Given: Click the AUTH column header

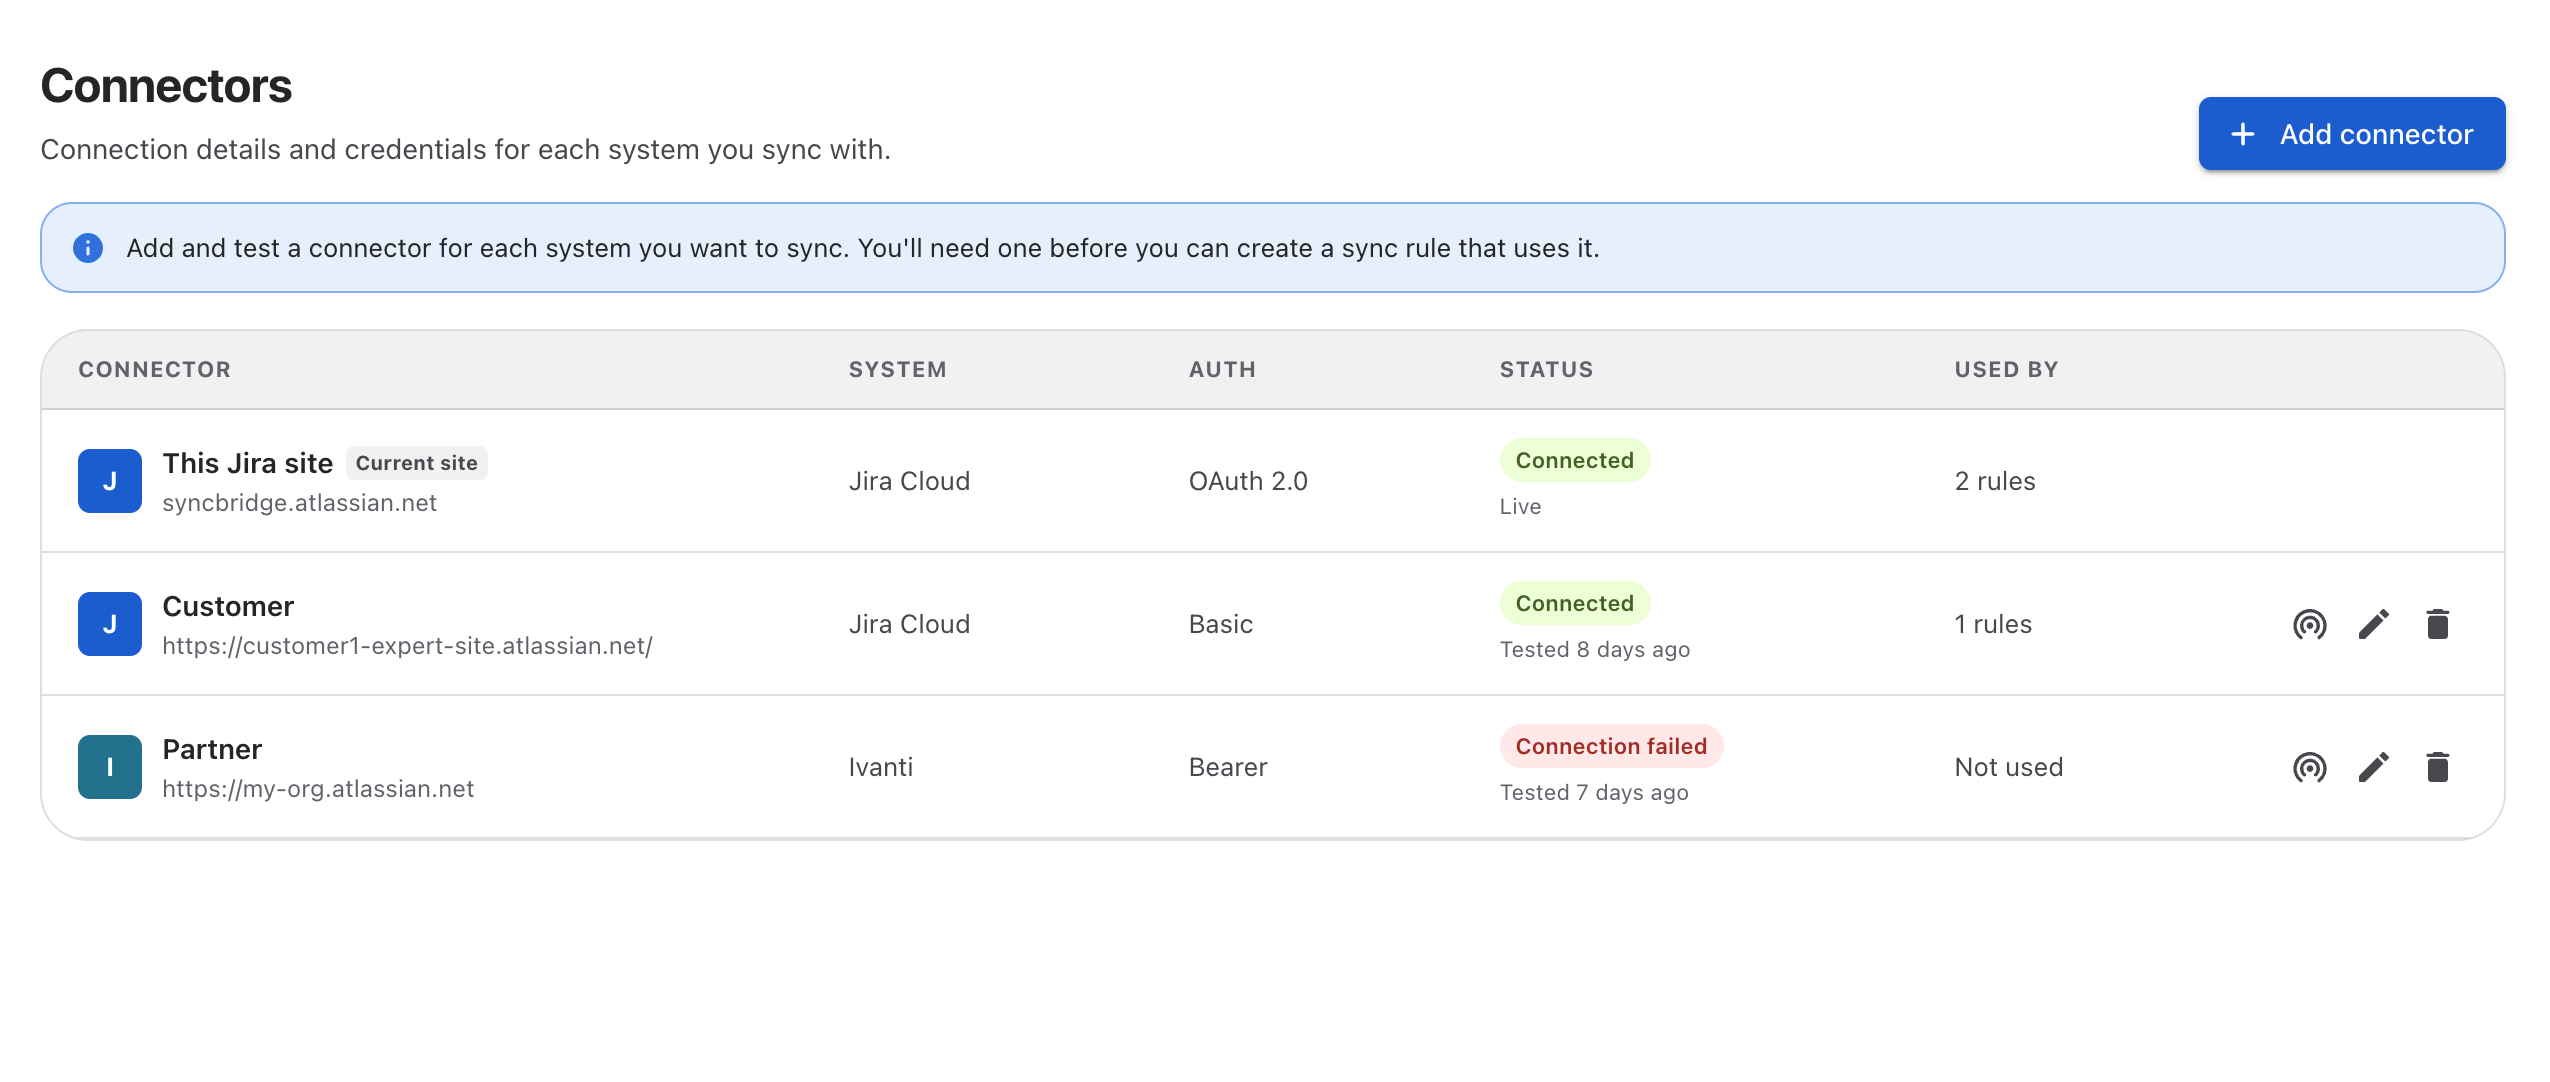Looking at the screenshot, I should pyautogui.click(x=1222, y=369).
